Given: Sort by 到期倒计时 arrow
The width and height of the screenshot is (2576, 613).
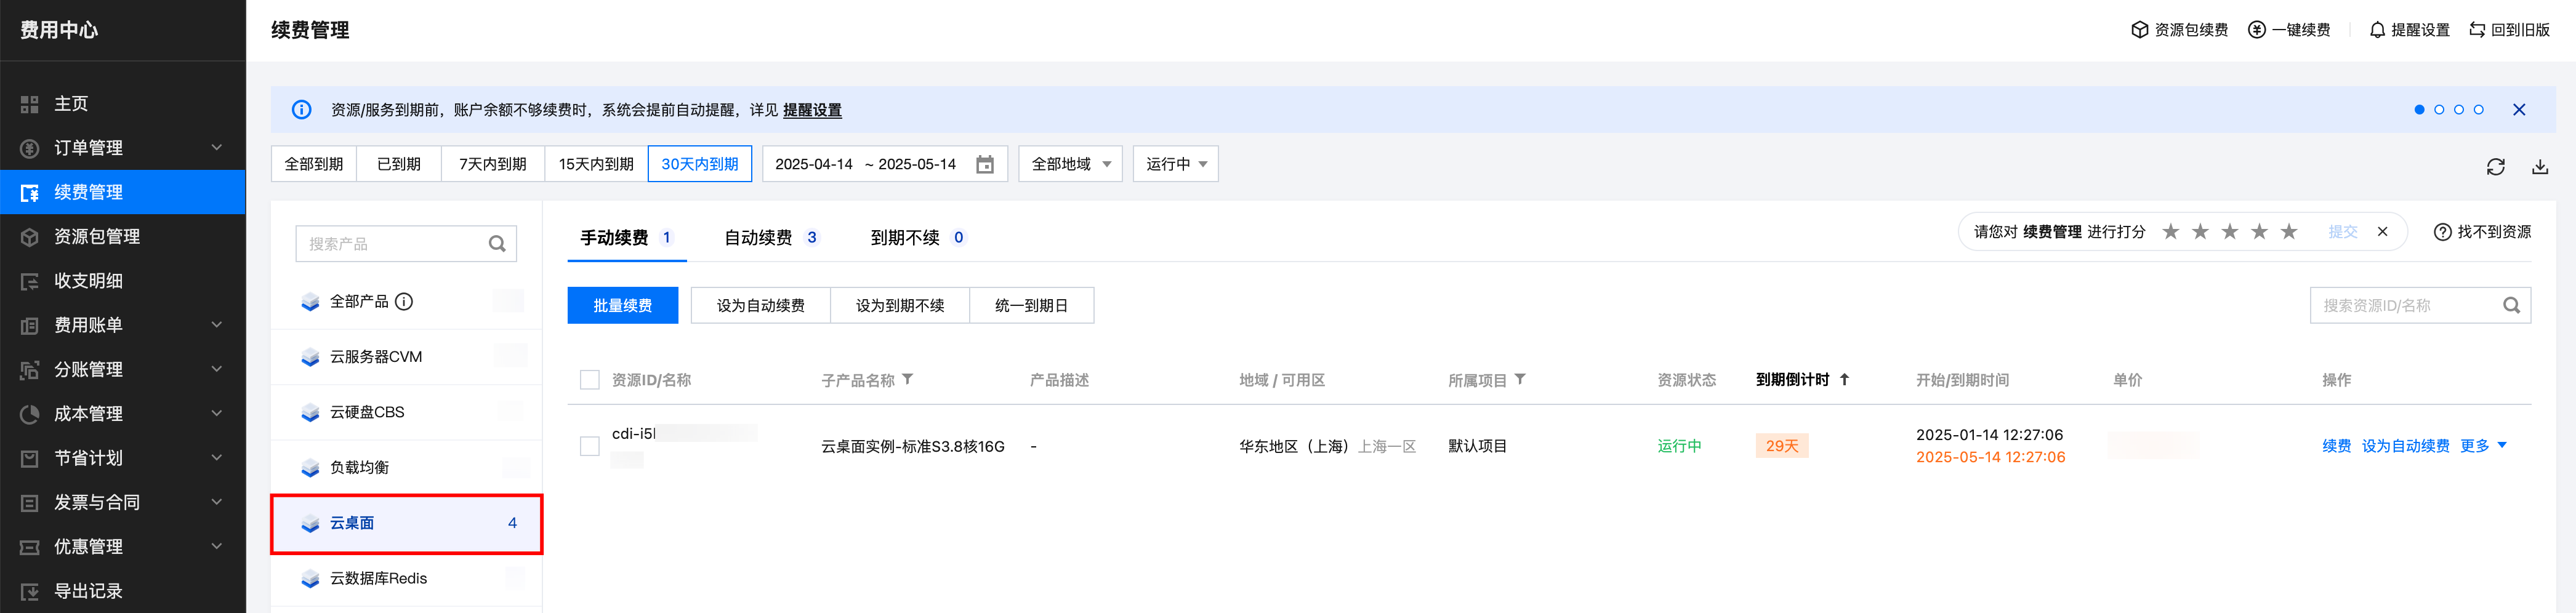Looking at the screenshot, I should (1844, 380).
